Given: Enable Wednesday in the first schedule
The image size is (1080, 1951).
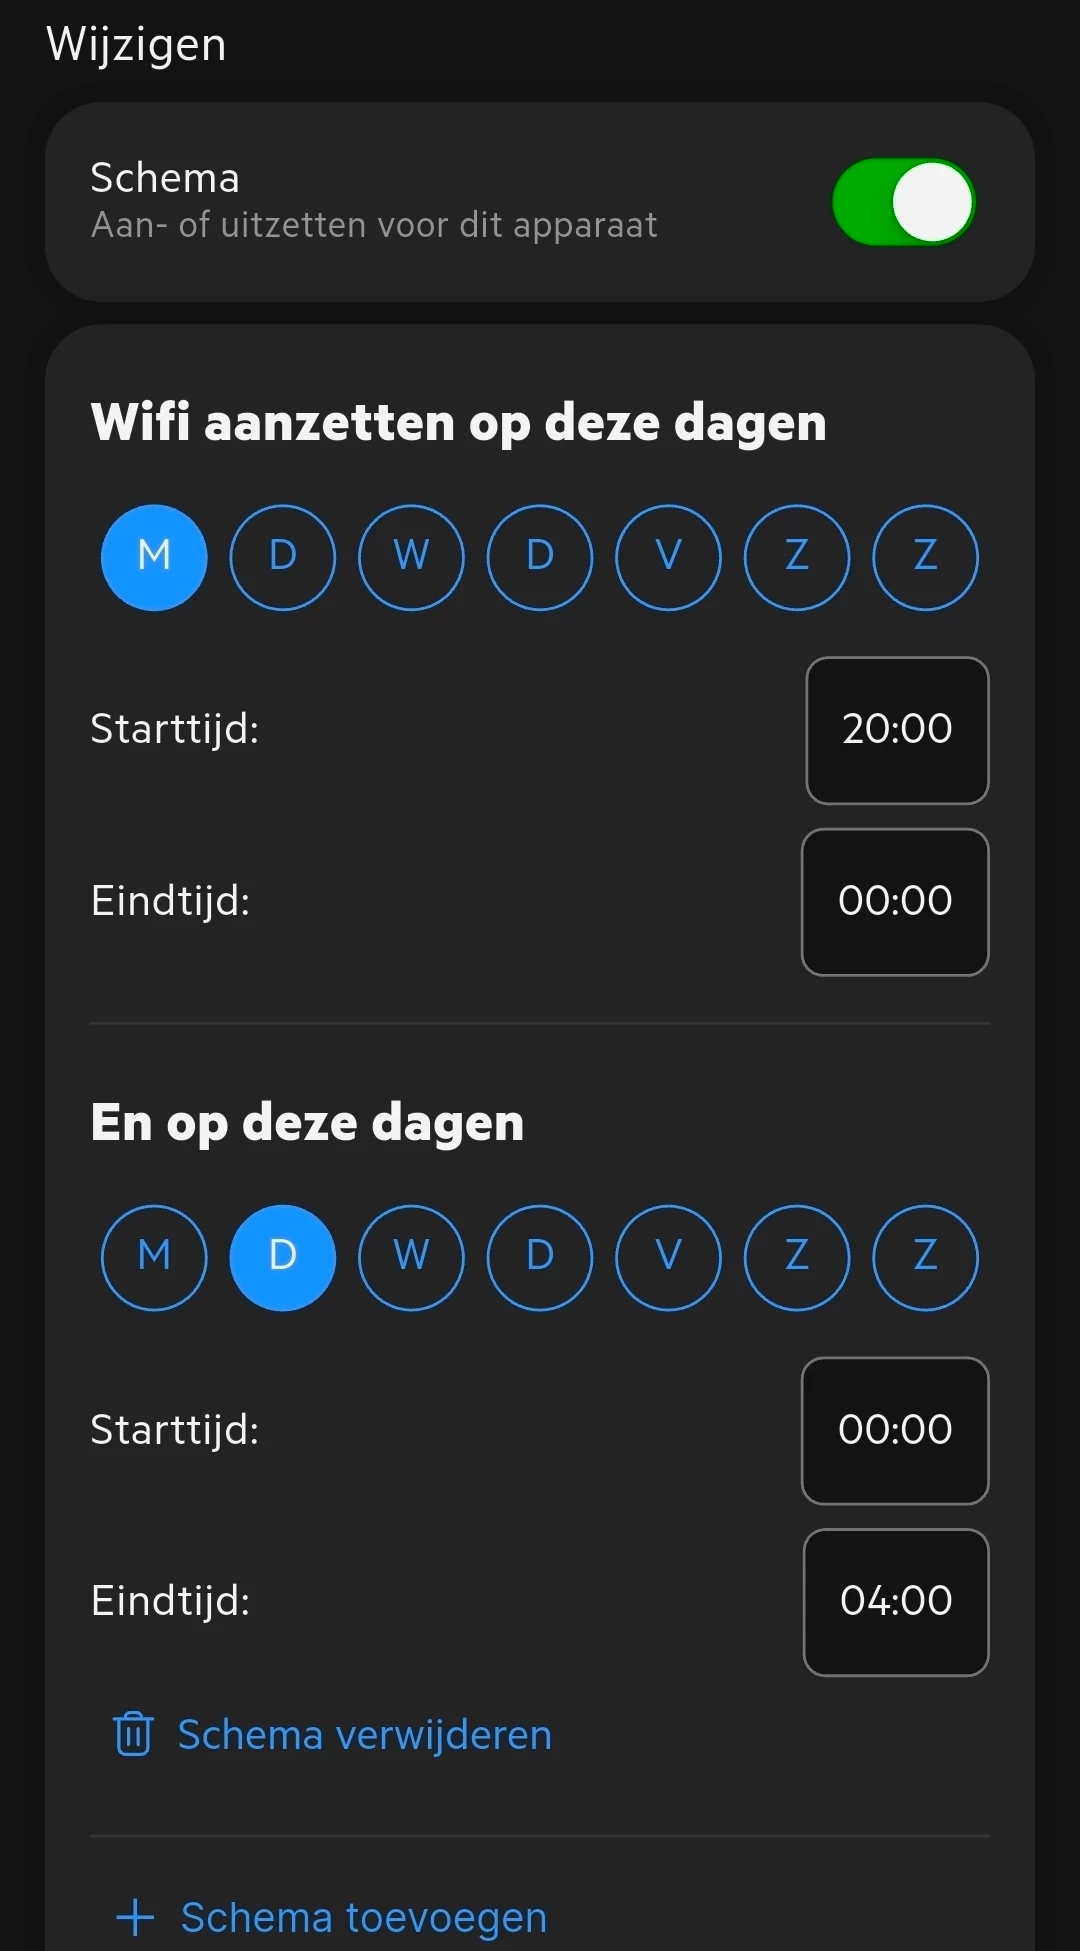Looking at the screenshot, I should [x=411, y=557].
